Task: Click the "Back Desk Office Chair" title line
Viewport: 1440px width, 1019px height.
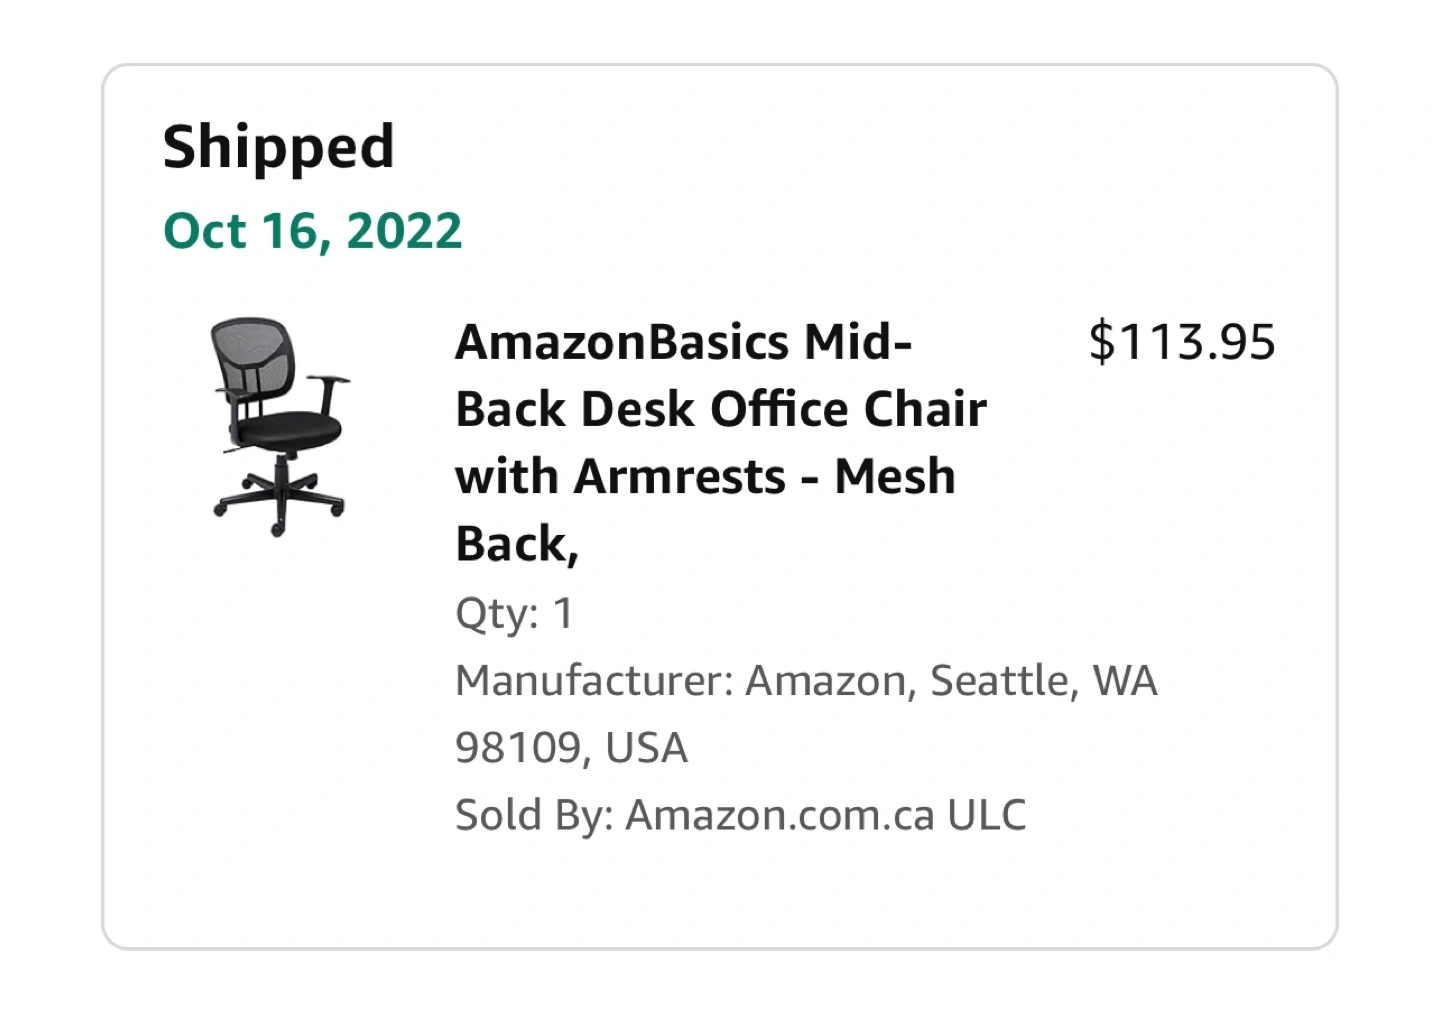Action: pos(720,409)
